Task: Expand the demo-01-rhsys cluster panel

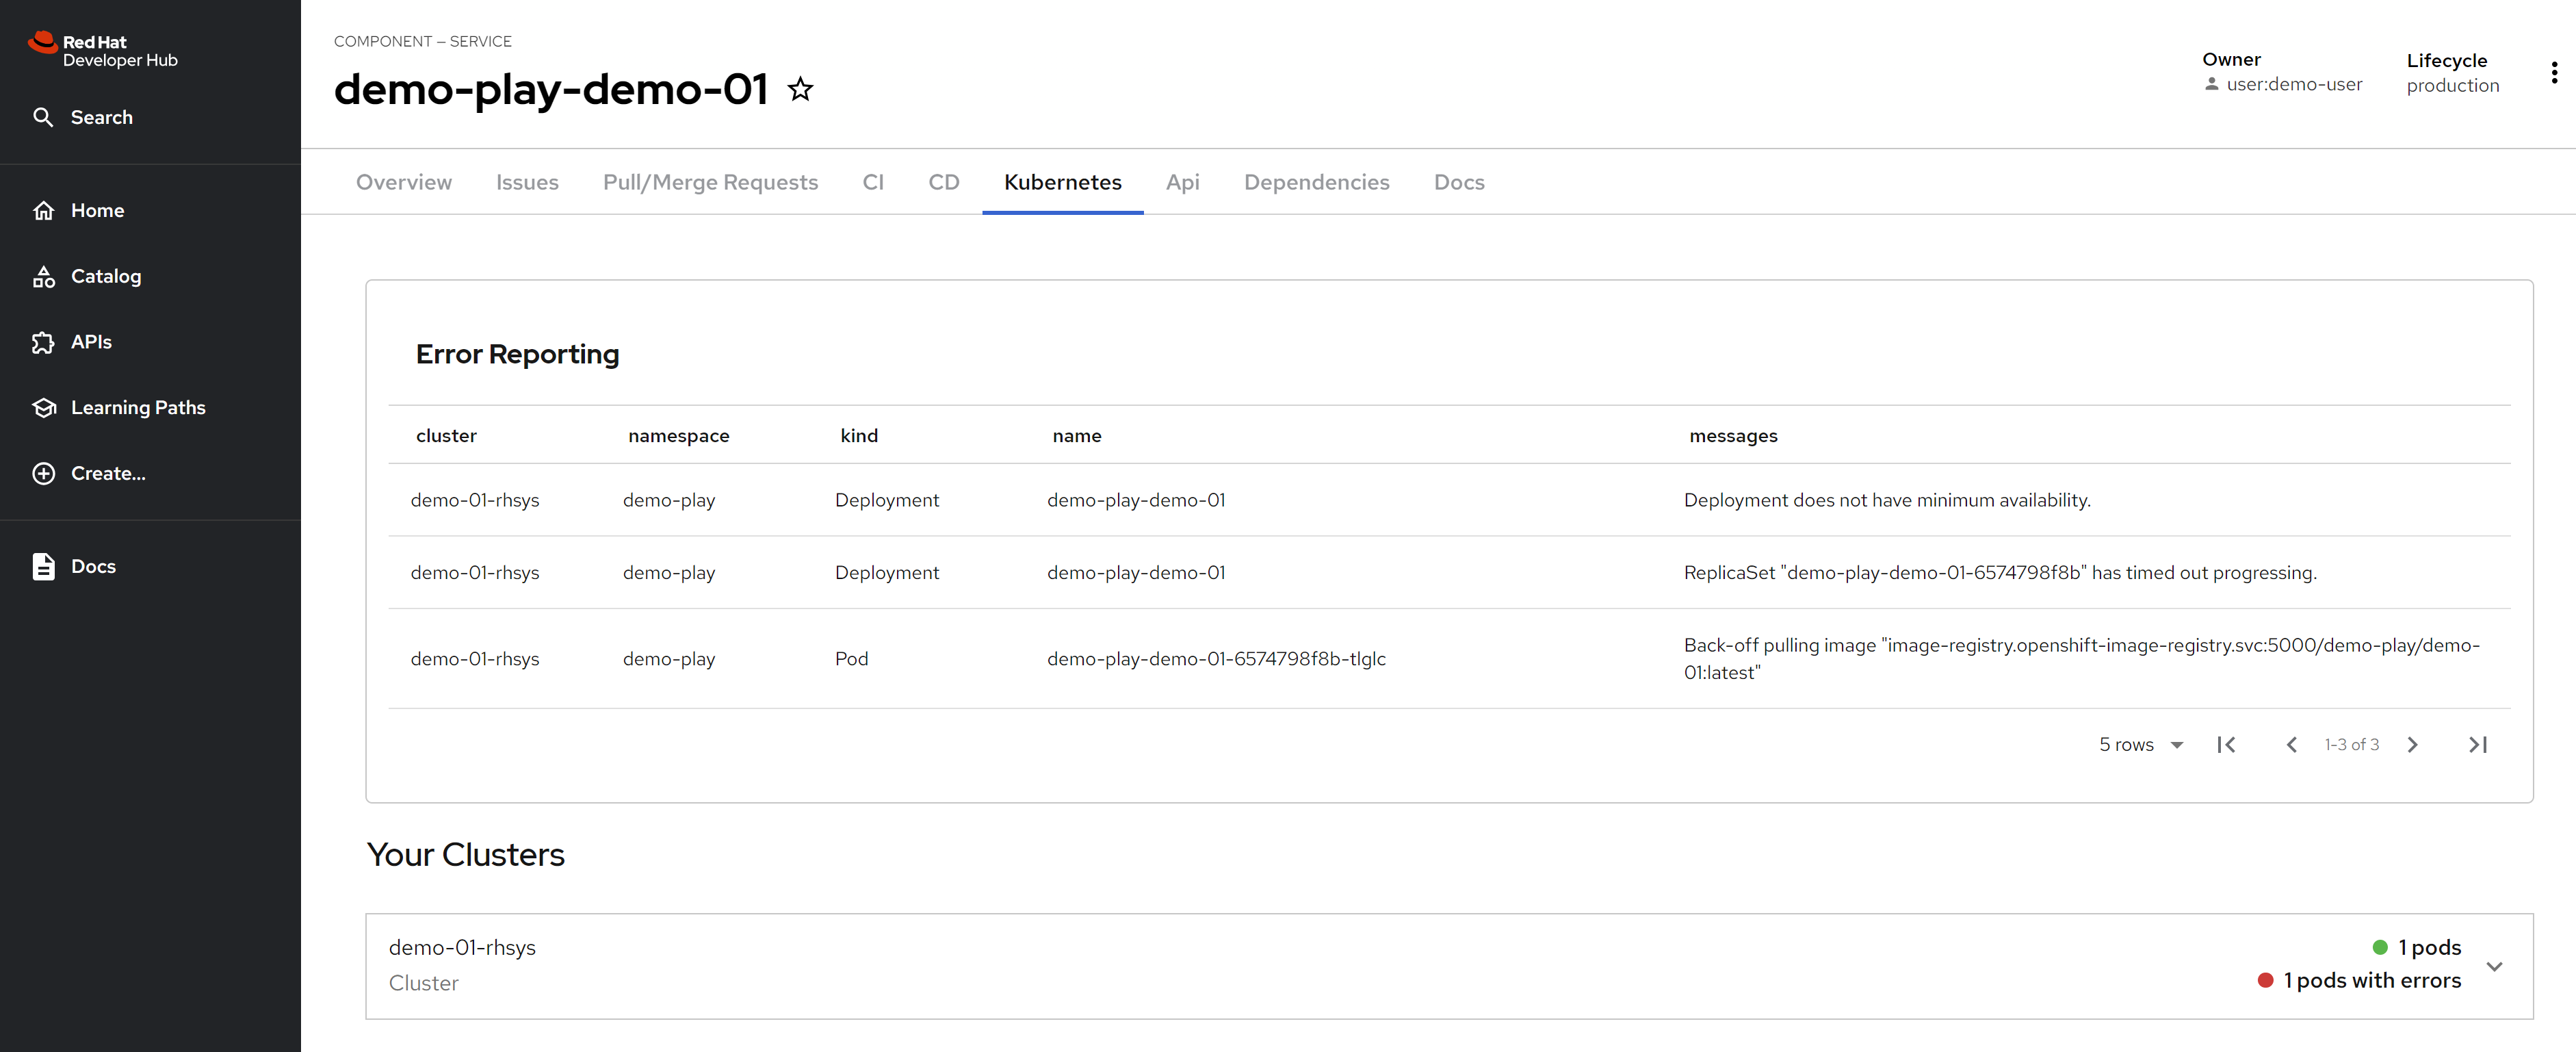Action: pyautogui.click(x=2494, y=966)
